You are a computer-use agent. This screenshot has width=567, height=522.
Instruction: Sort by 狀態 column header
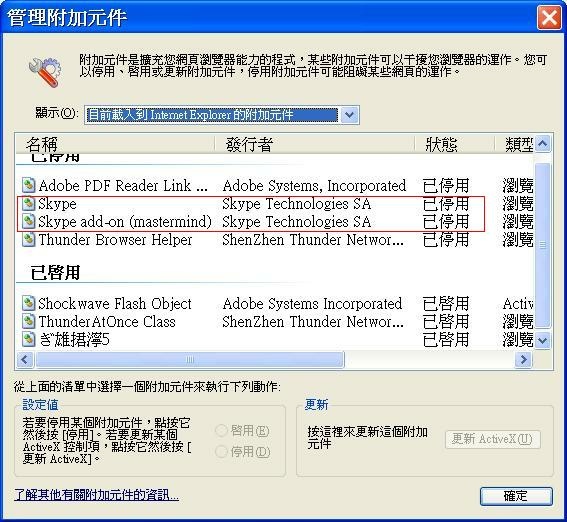click(x=455, y=144)
